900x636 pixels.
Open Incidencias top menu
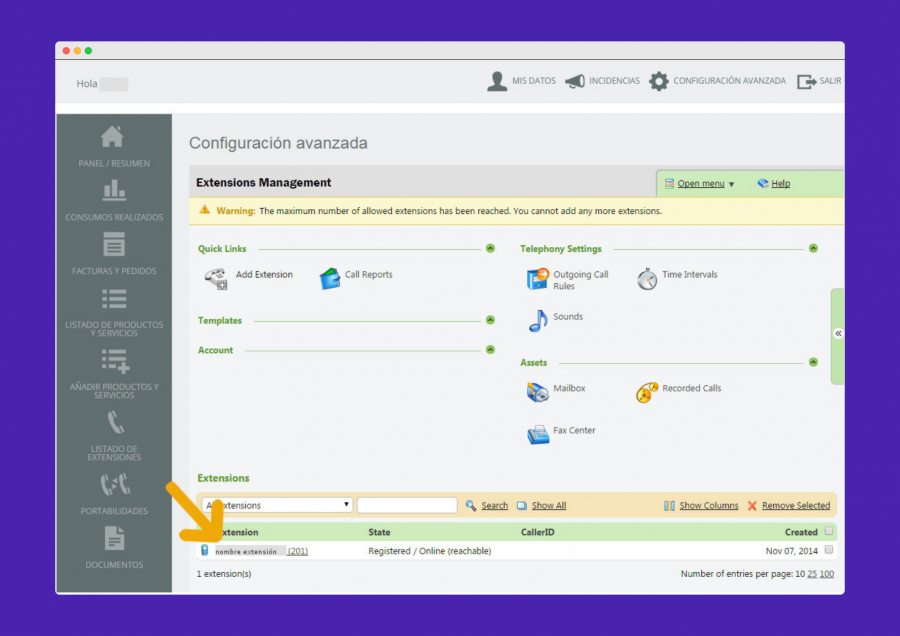tap(614, 81)
